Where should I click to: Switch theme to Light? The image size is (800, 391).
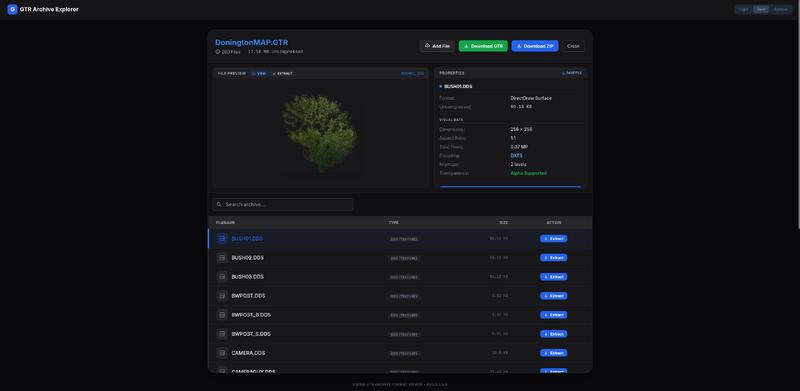tap(744, 9)
